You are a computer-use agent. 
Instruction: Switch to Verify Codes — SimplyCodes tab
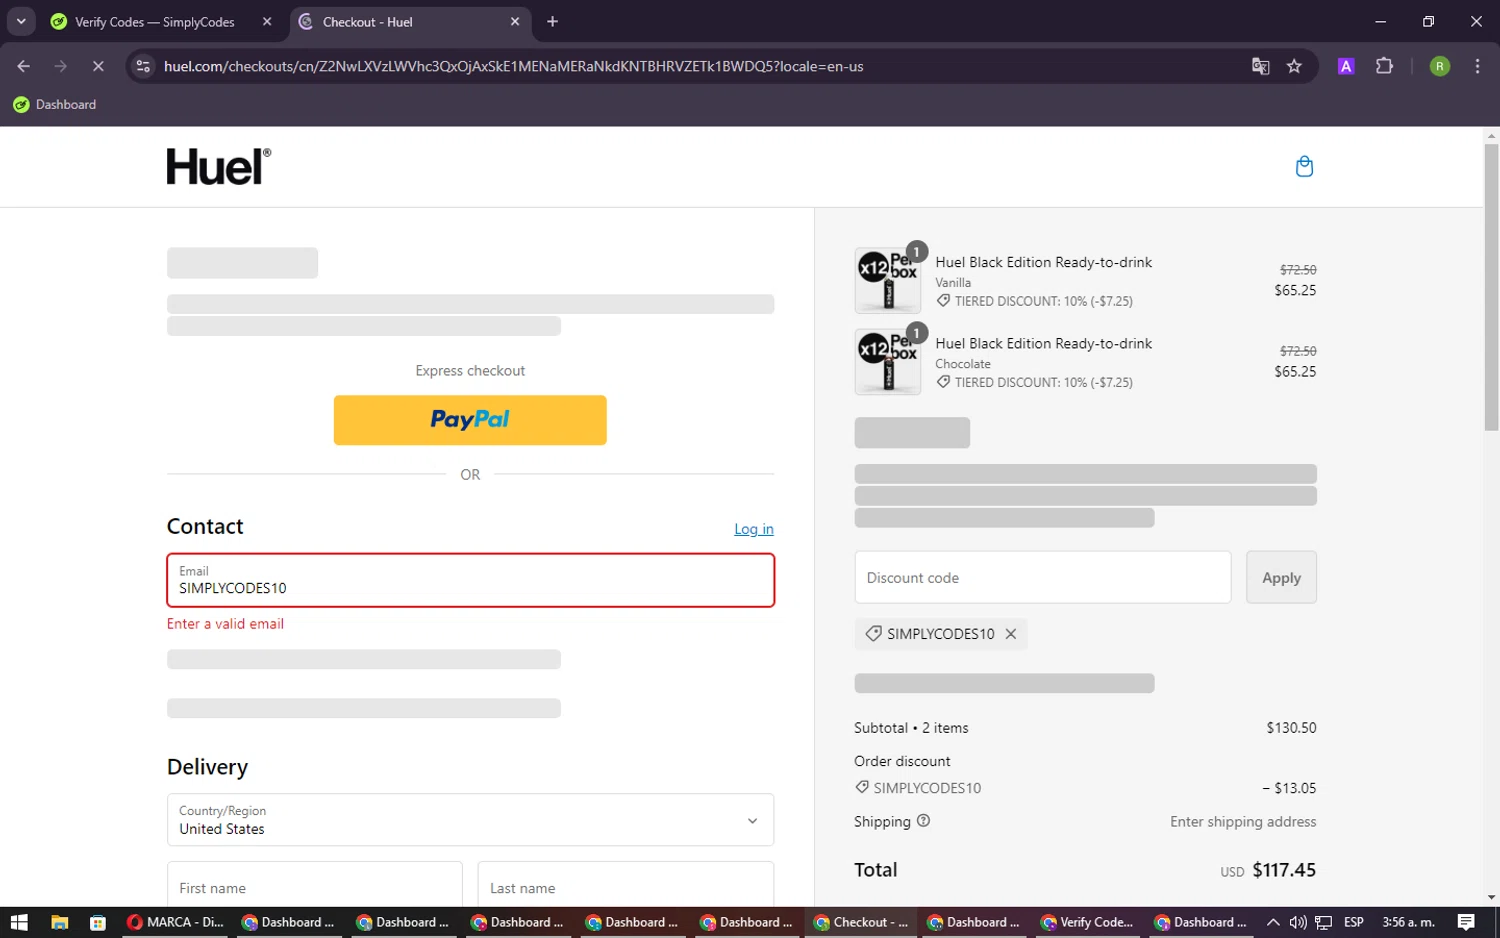click(x=155, y=22)
